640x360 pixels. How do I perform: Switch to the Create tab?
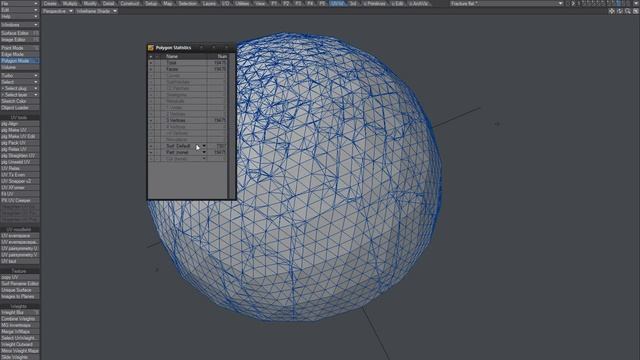(50, 3)
